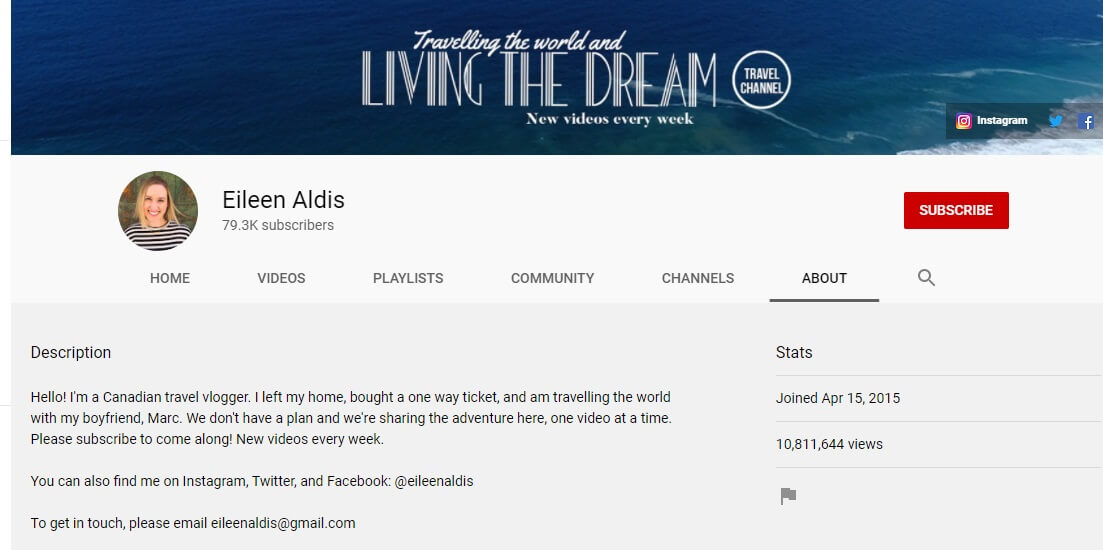Click the Living the Dream banner title
Image resolution: width=1103 pixels, height=550 pixels.
point(538,79)
